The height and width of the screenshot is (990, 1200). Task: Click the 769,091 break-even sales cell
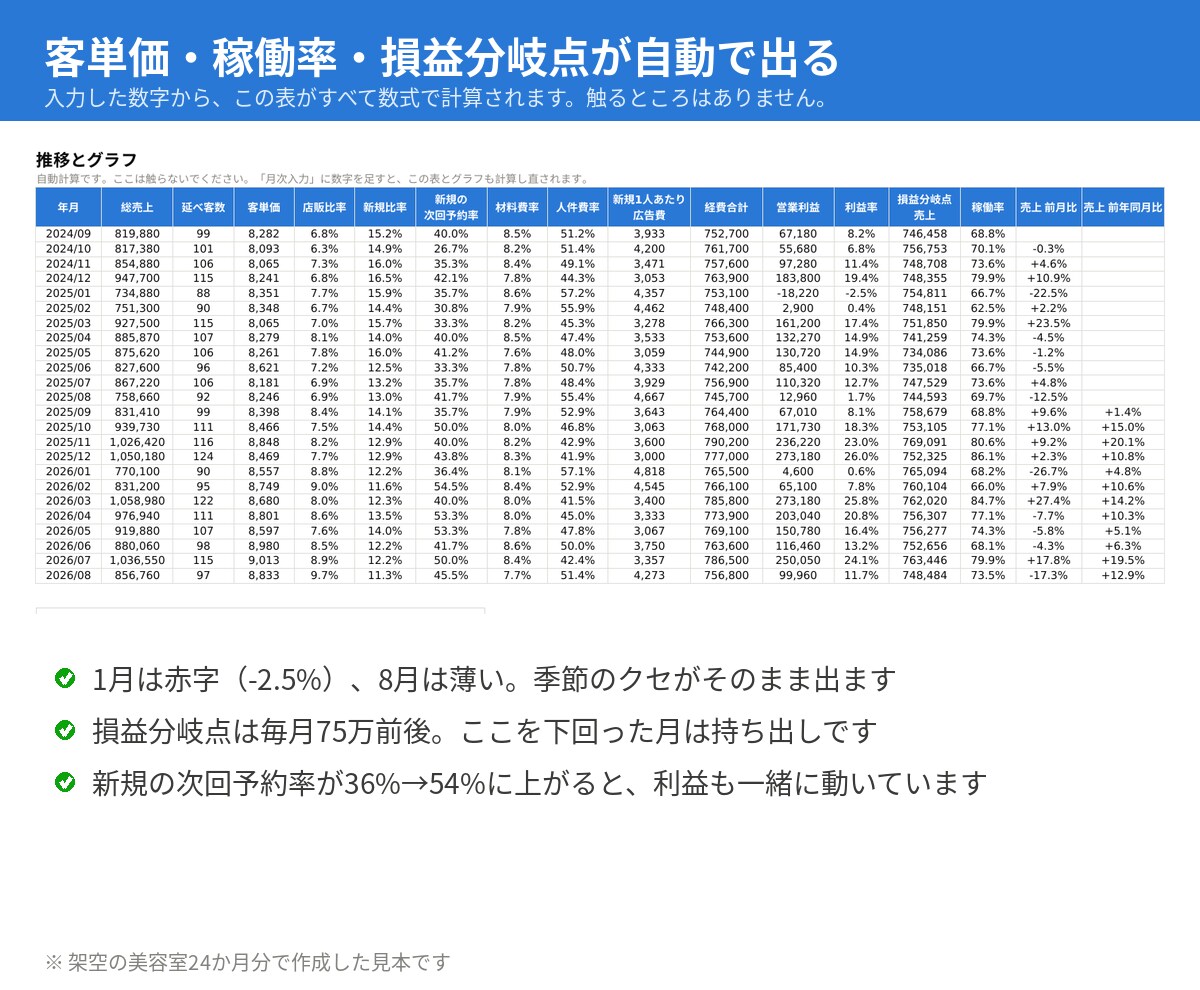coord(924,442)
